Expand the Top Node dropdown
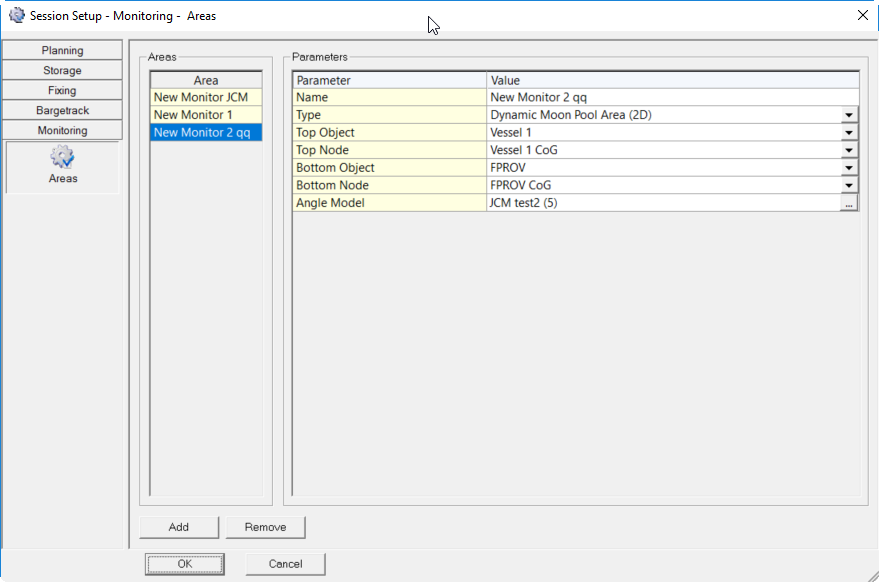Screen dimensions: 879x582 [x=849, y=150]
